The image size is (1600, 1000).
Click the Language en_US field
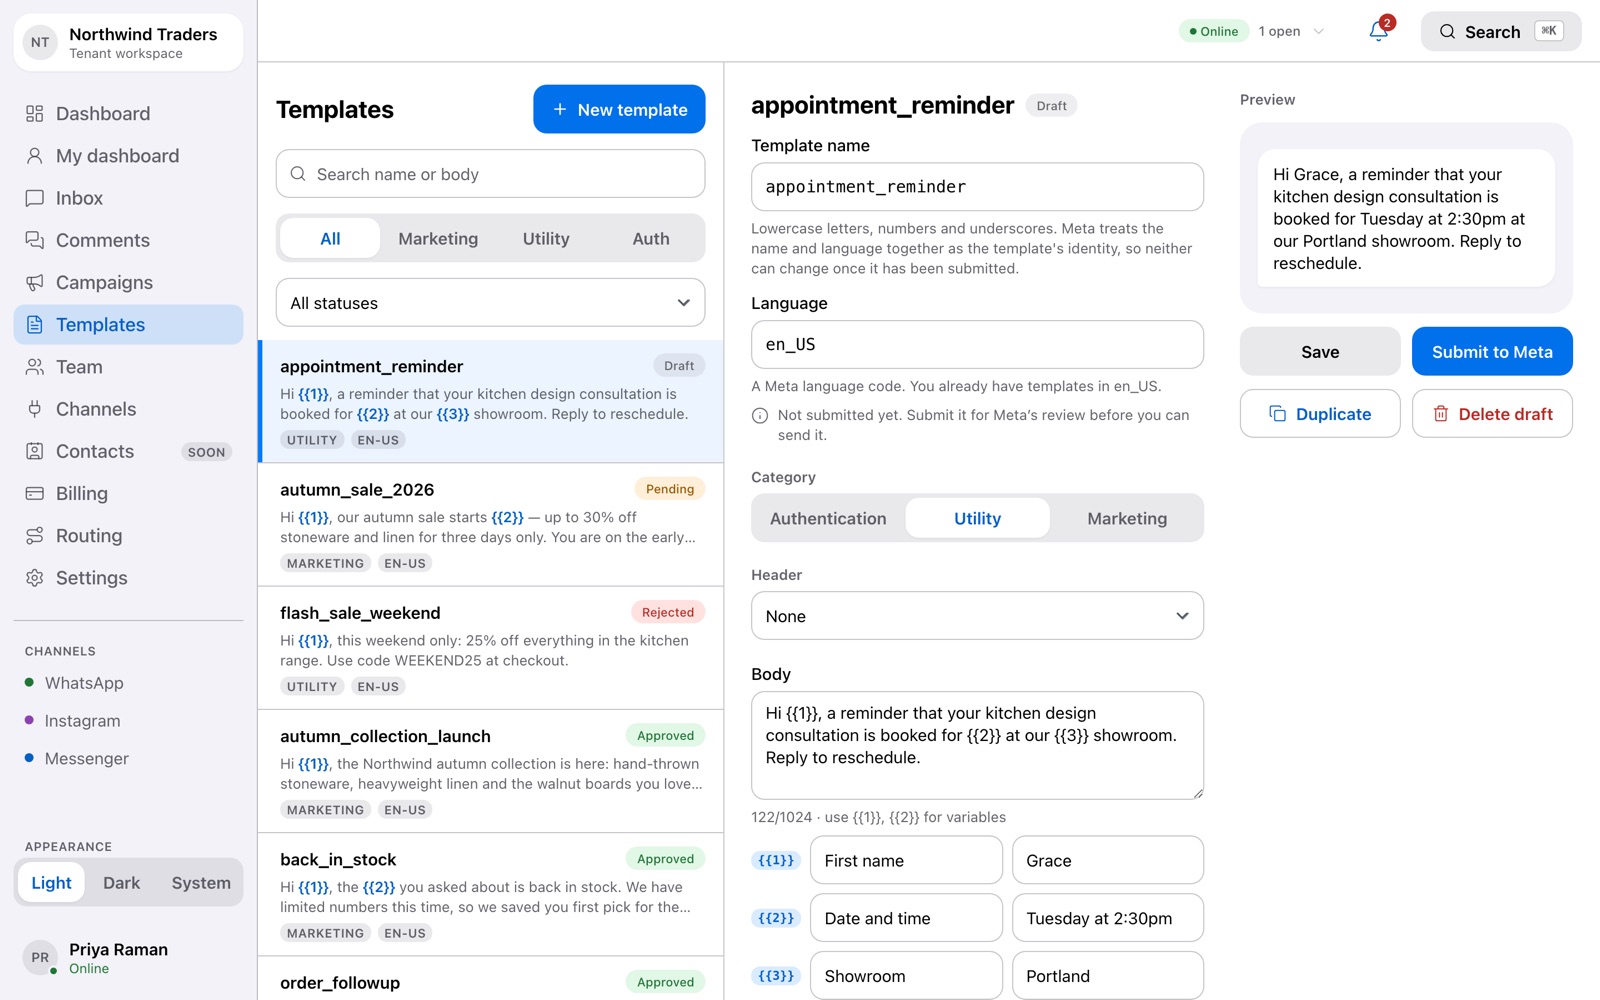[977, 345]
